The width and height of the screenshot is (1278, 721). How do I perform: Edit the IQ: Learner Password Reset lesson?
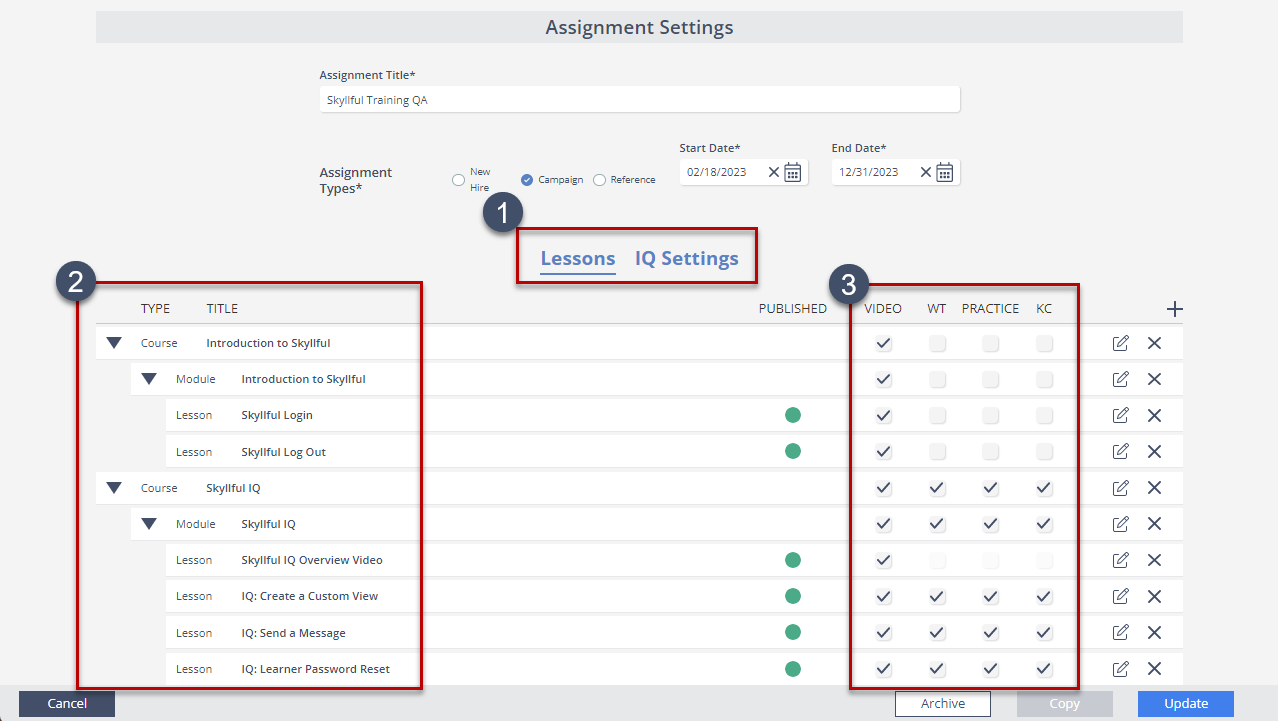coord(1120,668)
